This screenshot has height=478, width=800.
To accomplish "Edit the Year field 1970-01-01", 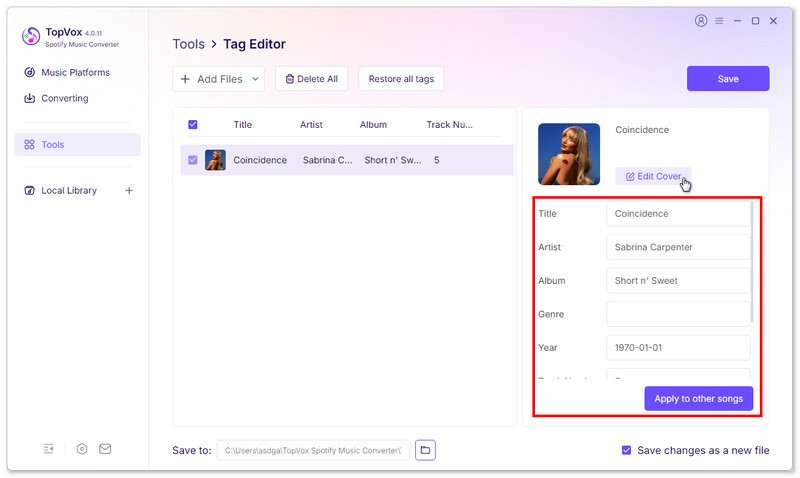I will [679, 347].
